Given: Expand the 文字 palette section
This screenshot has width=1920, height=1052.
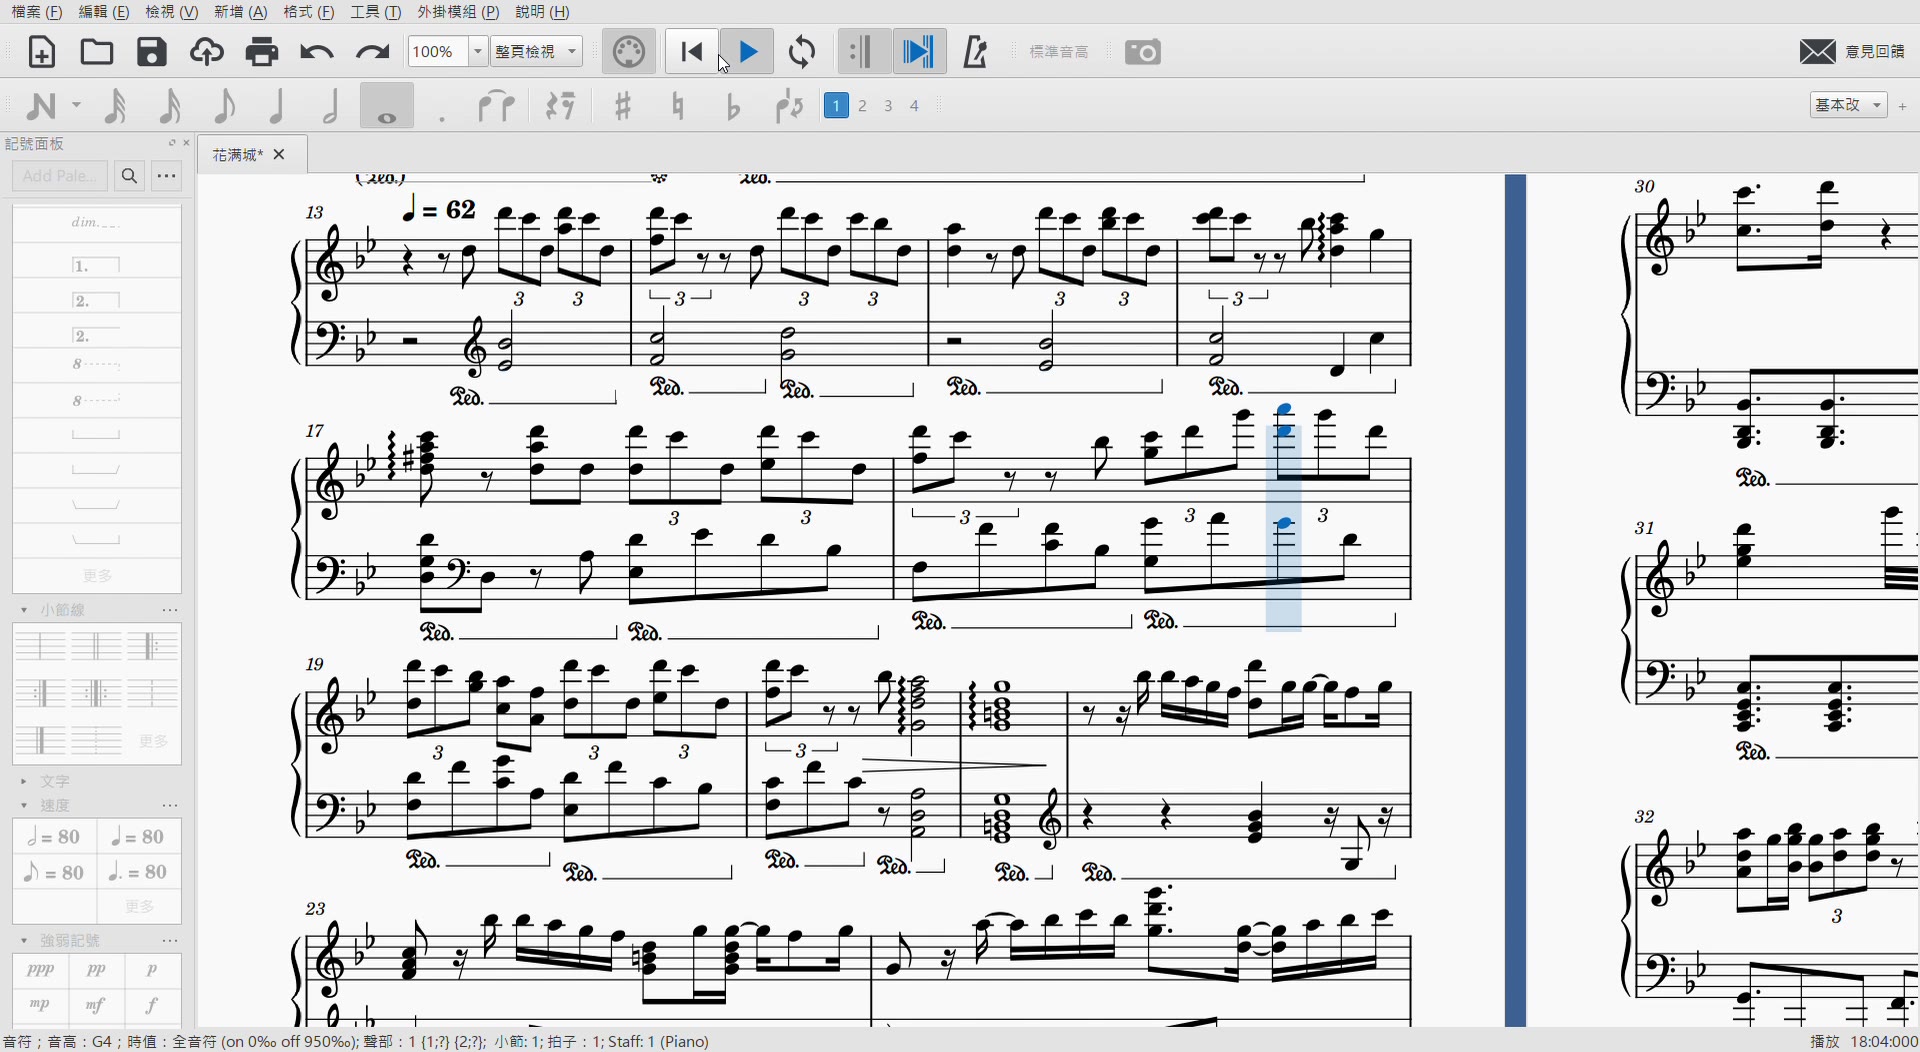Looking at the screenshot, I should [24, 782].
